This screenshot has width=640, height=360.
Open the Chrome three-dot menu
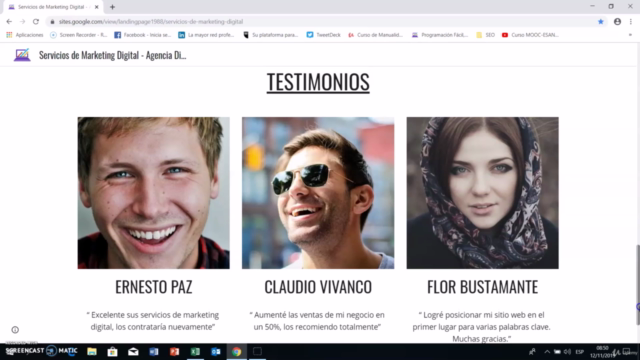631,22
